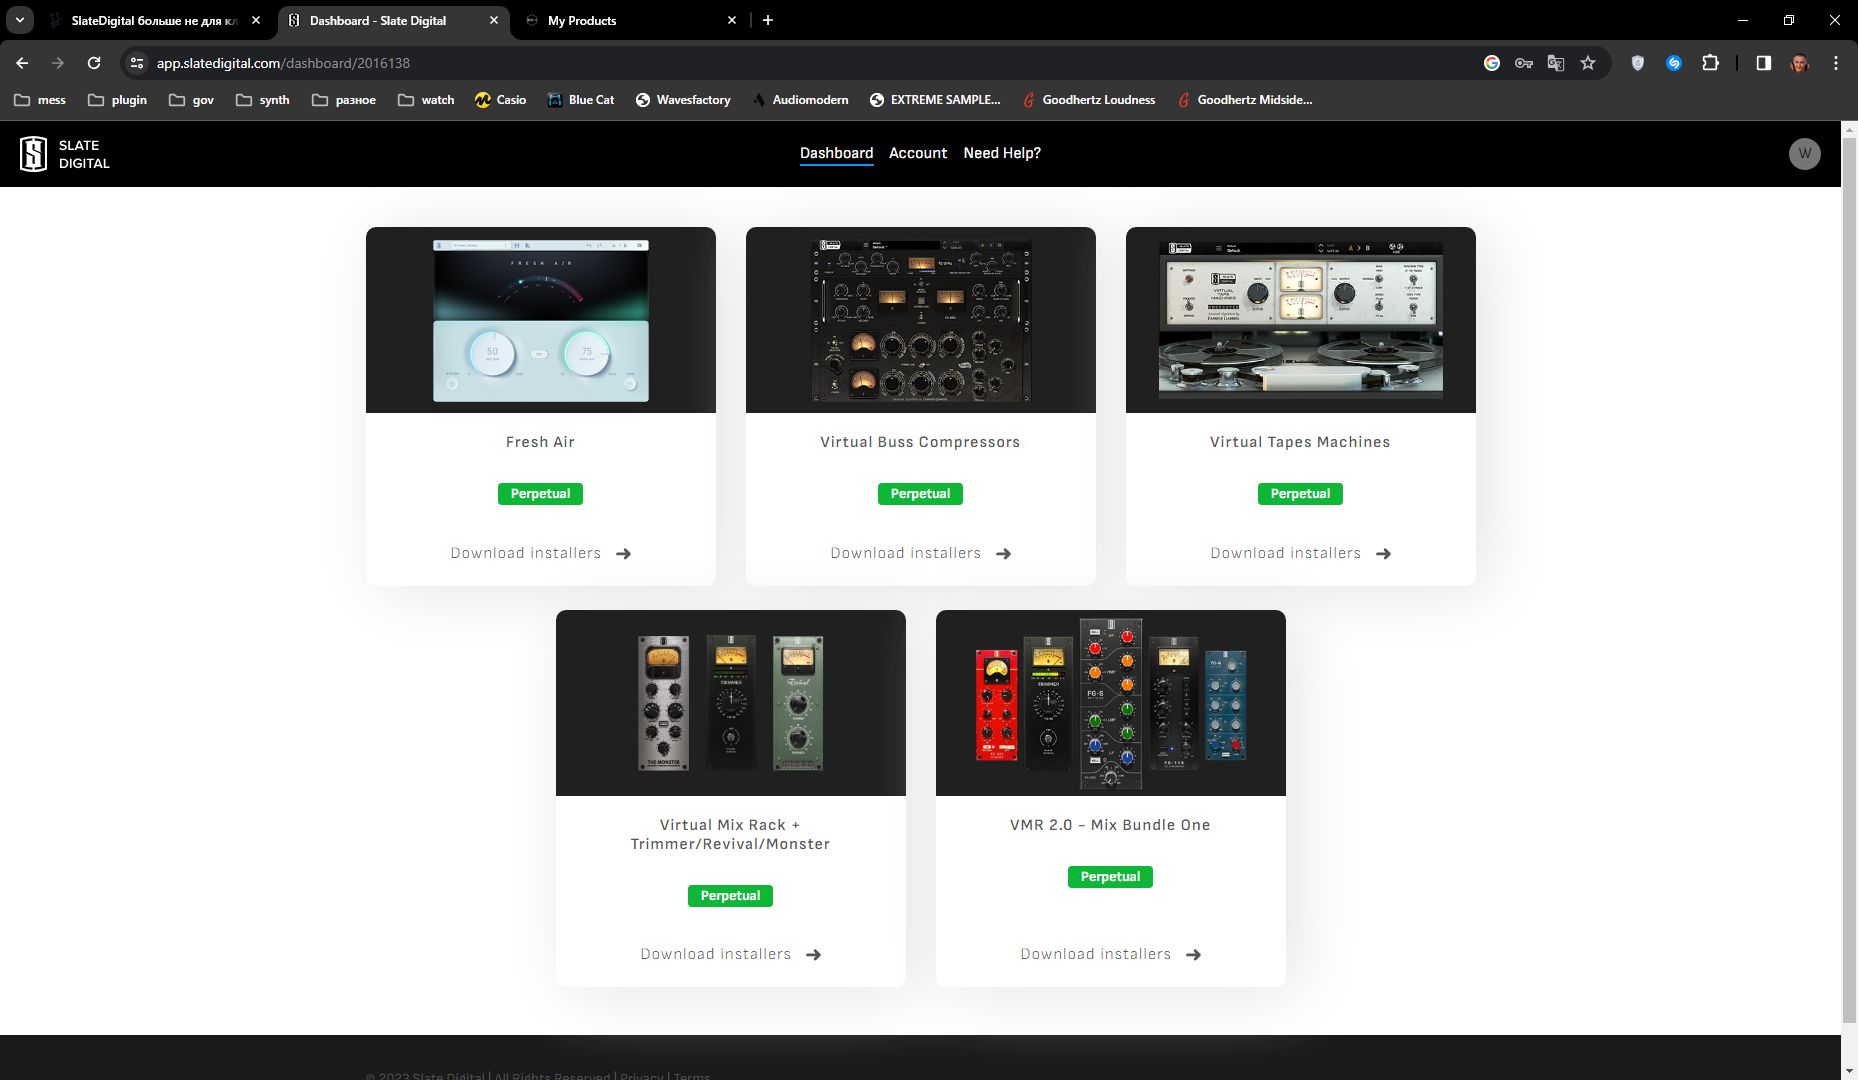
Task: Click the arrow next to Fresh Air download
Action: coord(624,554)
